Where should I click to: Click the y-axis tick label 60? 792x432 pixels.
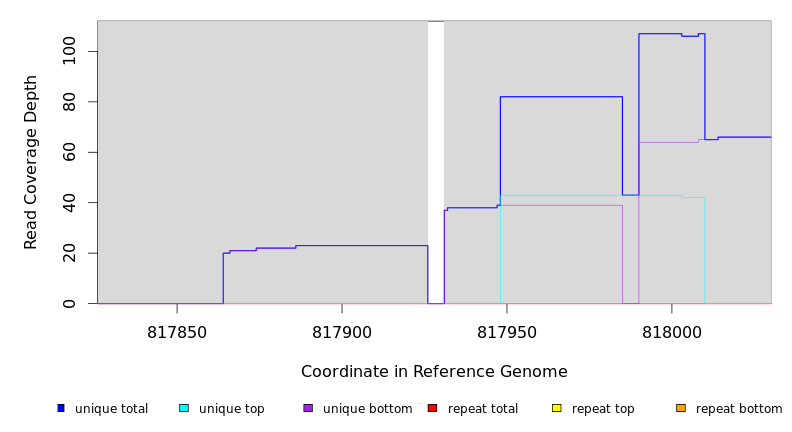69,152
